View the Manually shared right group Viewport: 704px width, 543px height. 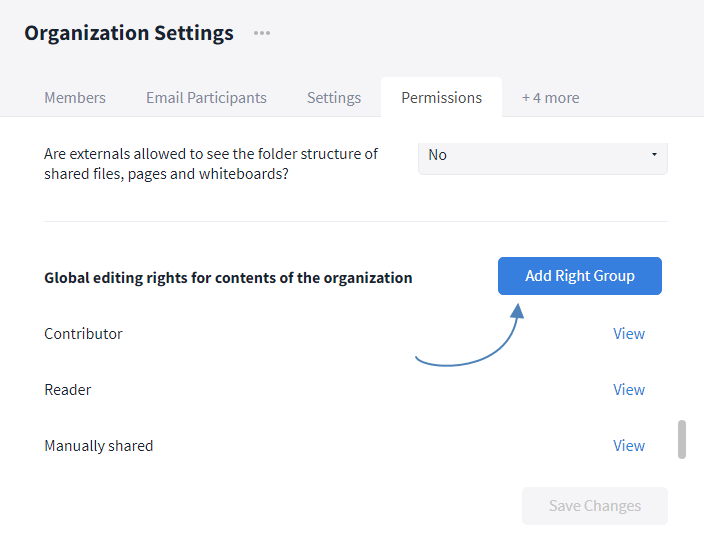[x=628, y=446]
